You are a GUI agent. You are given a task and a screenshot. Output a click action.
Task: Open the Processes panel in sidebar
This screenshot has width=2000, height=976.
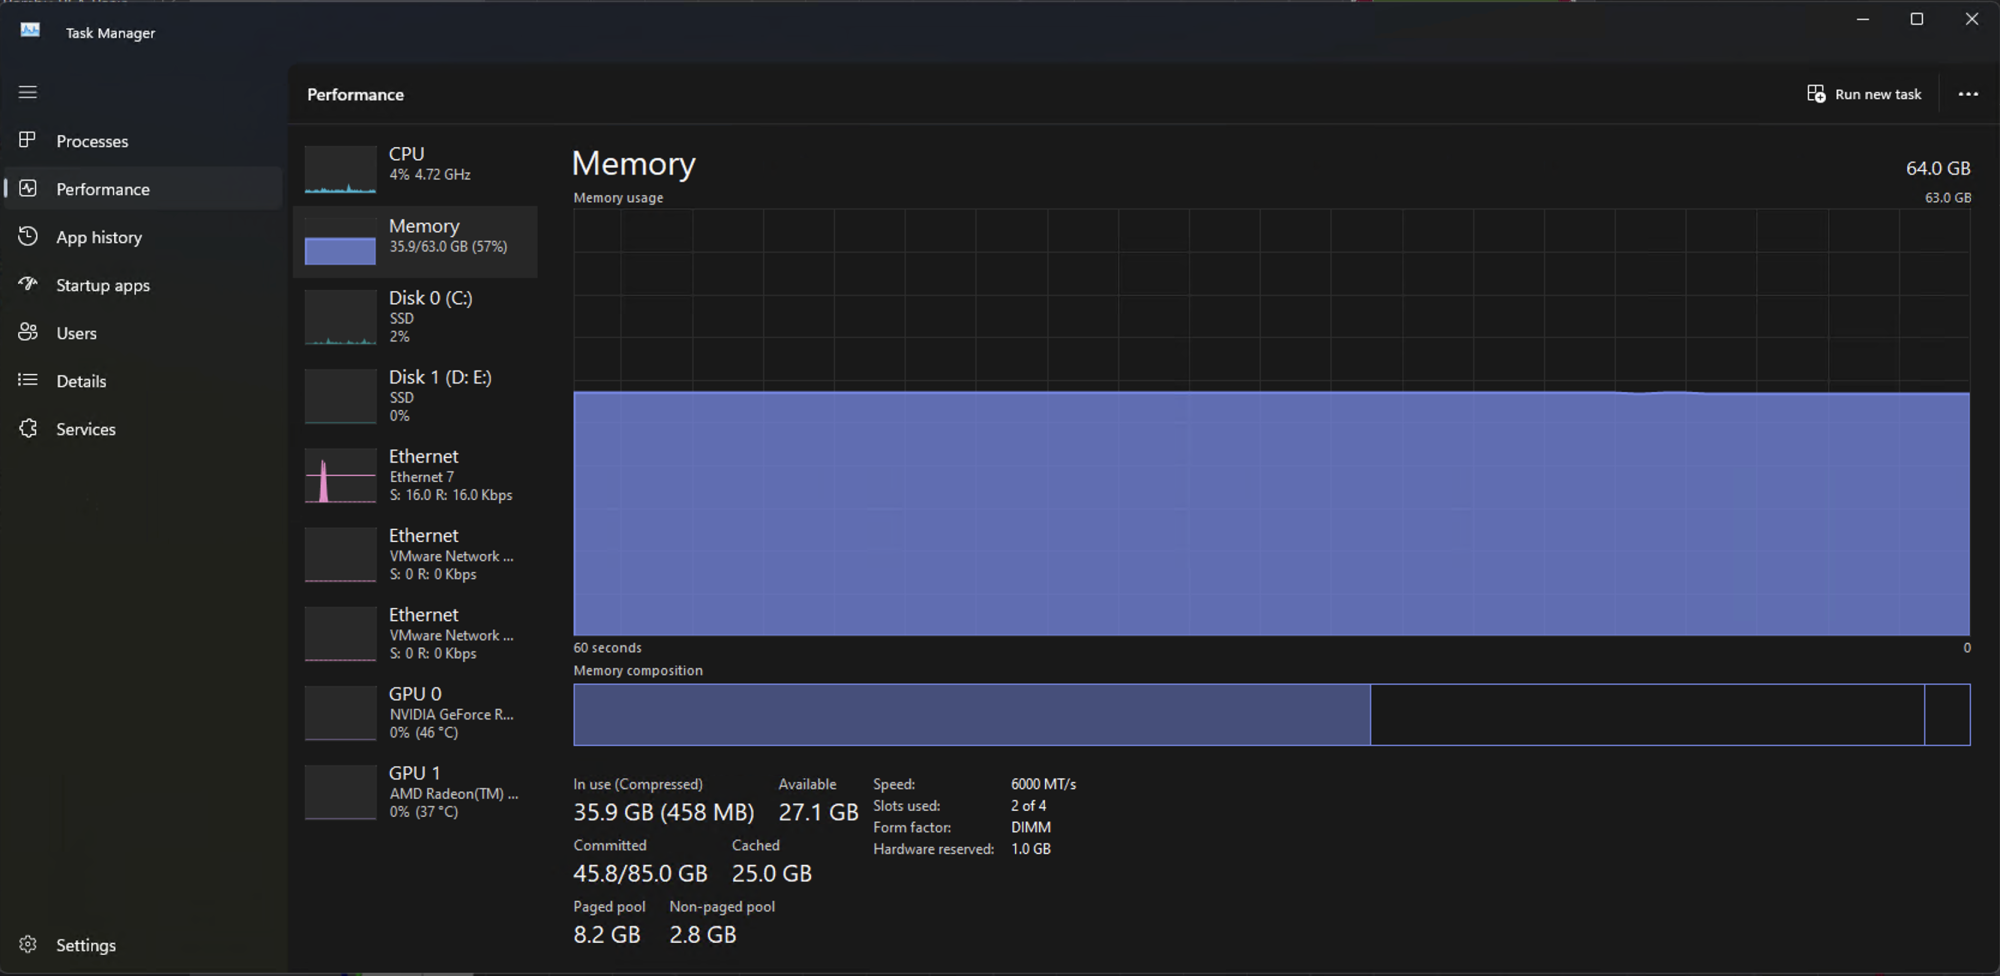pos(92,141)
